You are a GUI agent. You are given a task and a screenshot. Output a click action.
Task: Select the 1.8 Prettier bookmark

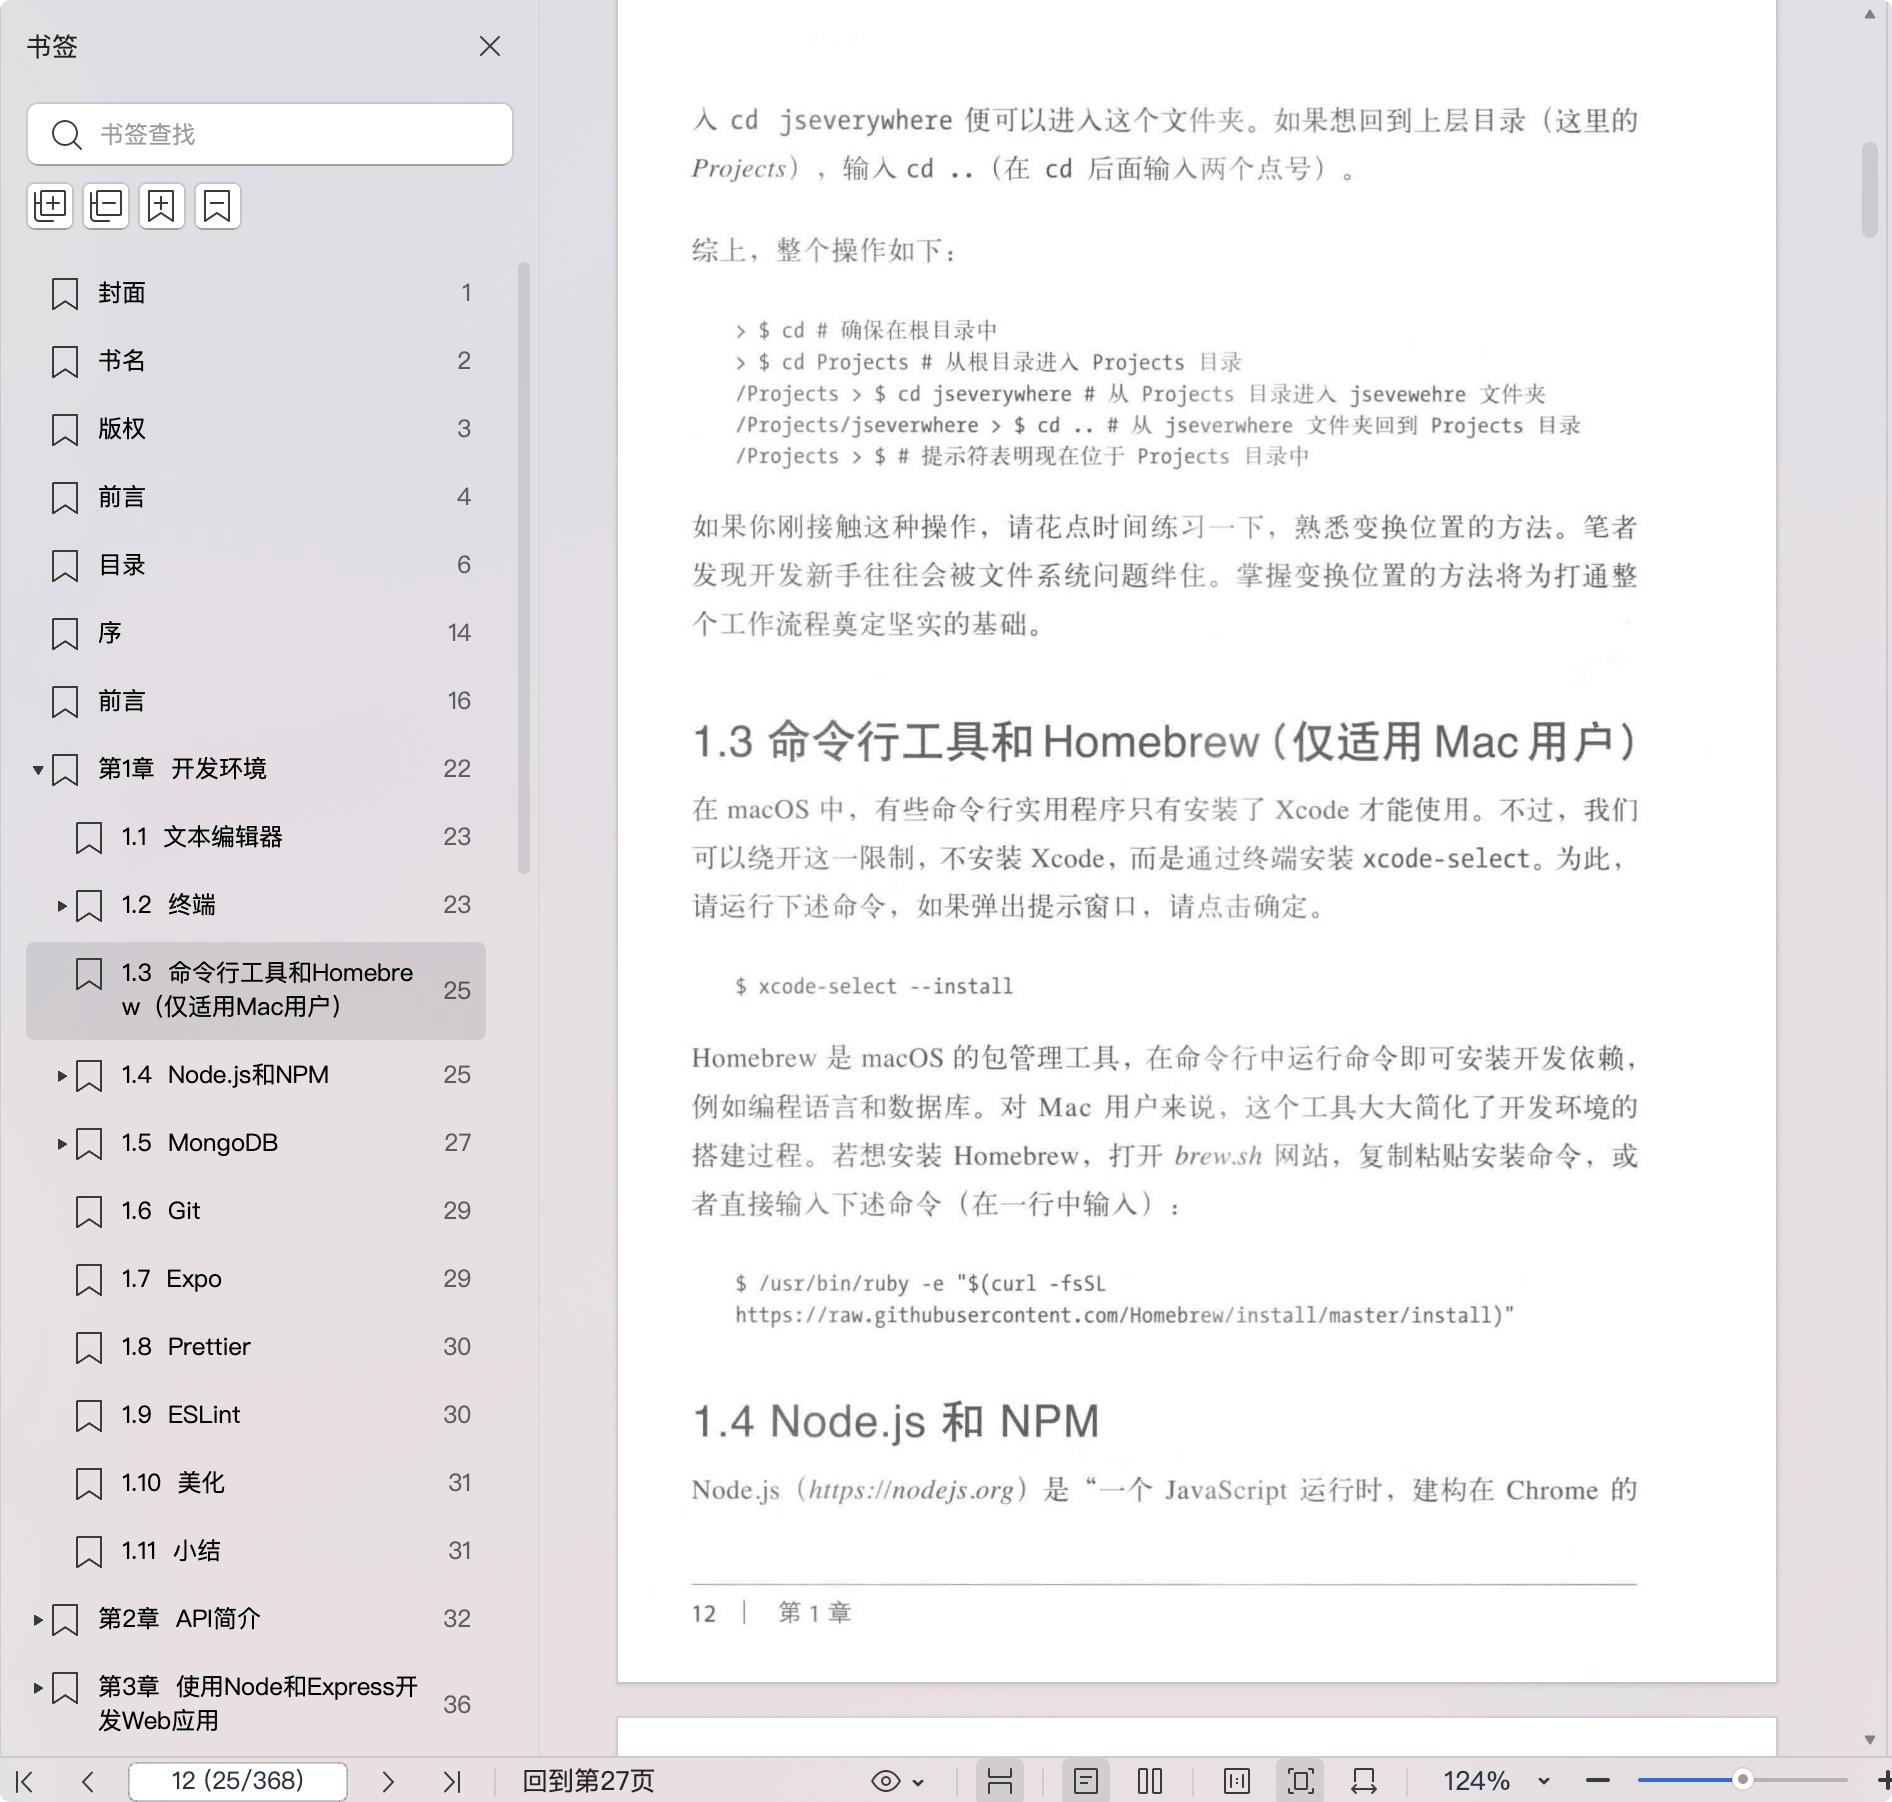[x=208, y=1347]
